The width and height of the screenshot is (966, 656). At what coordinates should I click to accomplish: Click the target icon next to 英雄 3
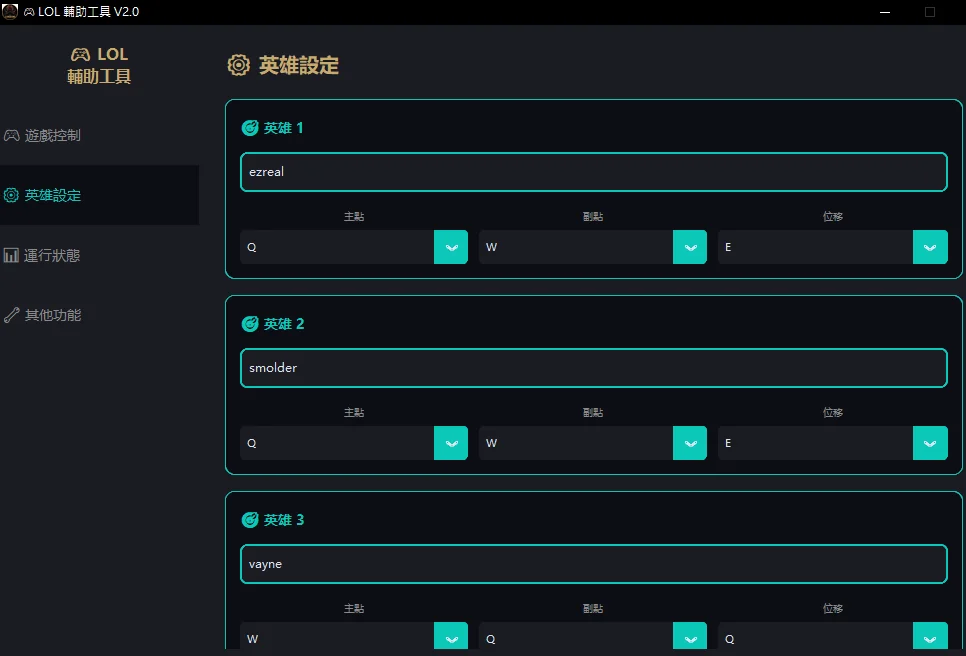tap(250, 520)
